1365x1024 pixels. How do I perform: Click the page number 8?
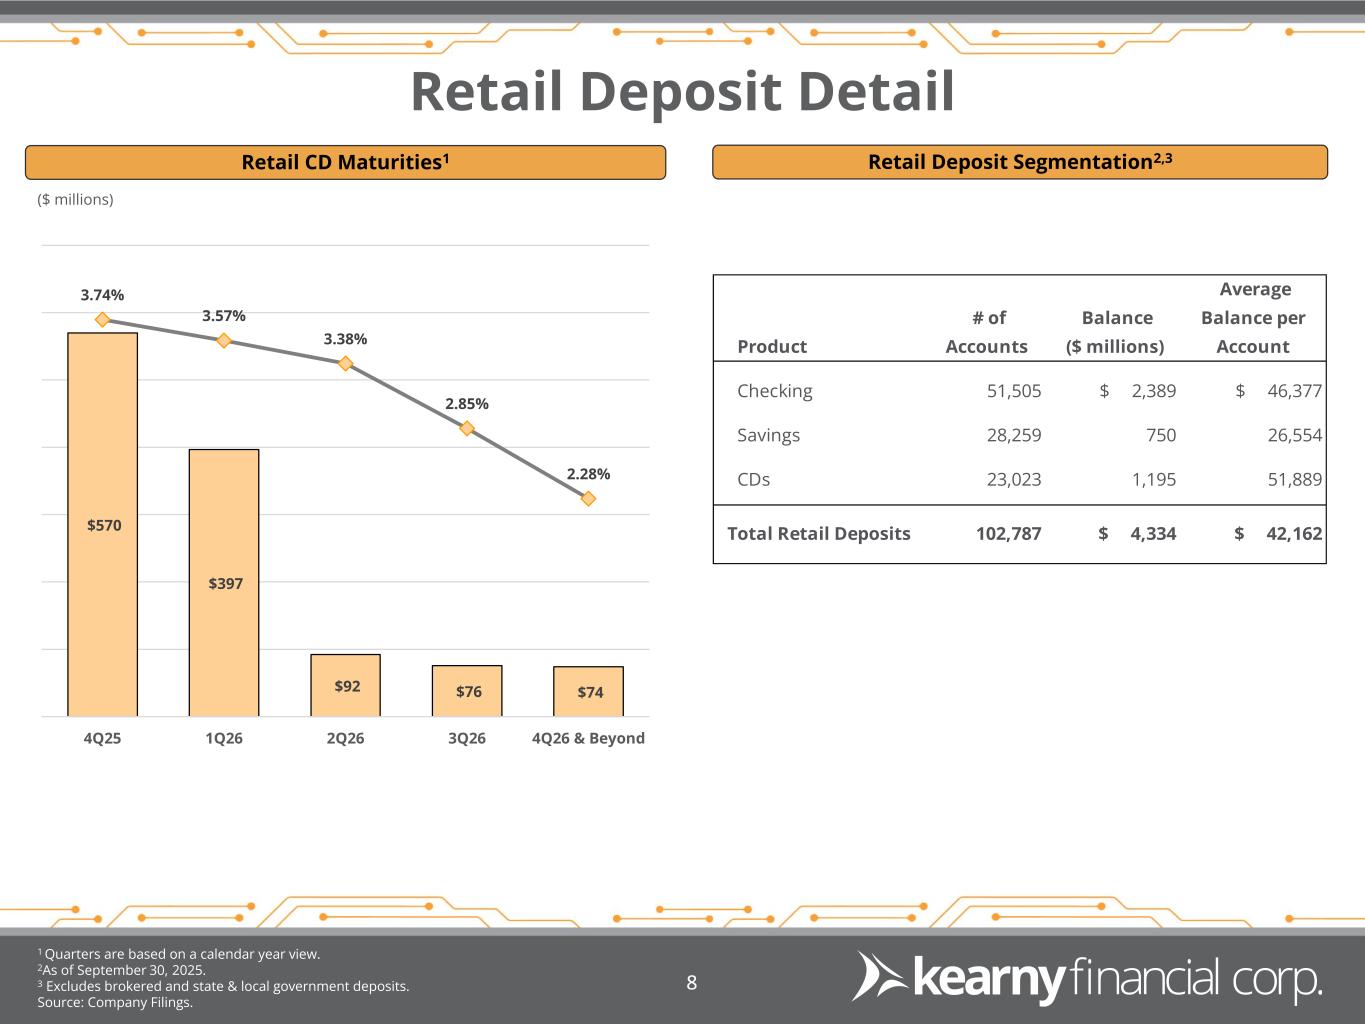691,983
